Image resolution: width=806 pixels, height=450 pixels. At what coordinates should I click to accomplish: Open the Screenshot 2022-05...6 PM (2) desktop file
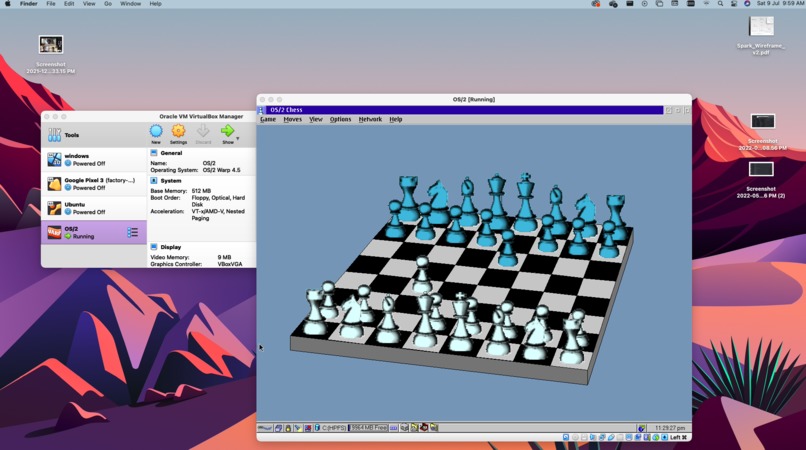coord(761,180)
